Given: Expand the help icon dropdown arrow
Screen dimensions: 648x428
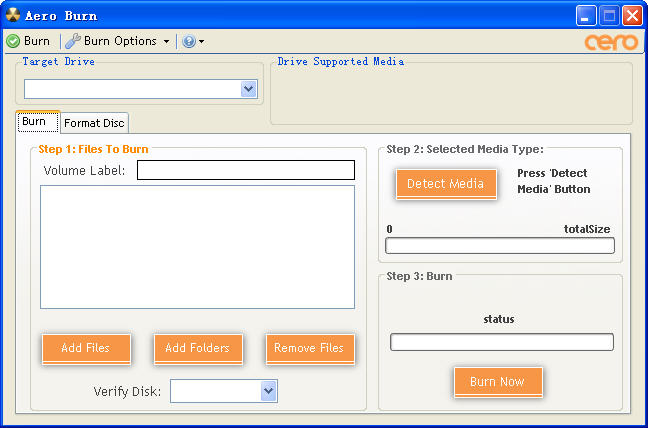Looking at the screenshot, I should [201, 42].
